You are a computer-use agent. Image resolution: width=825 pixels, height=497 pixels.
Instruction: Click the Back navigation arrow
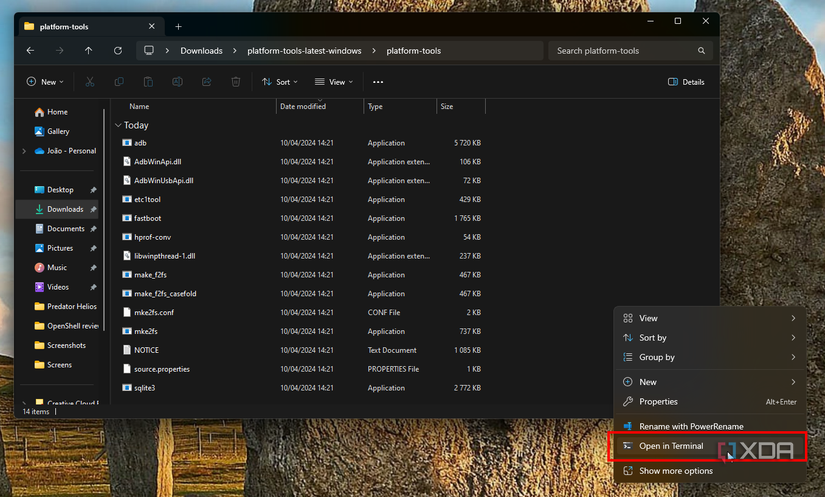(30, 50)
